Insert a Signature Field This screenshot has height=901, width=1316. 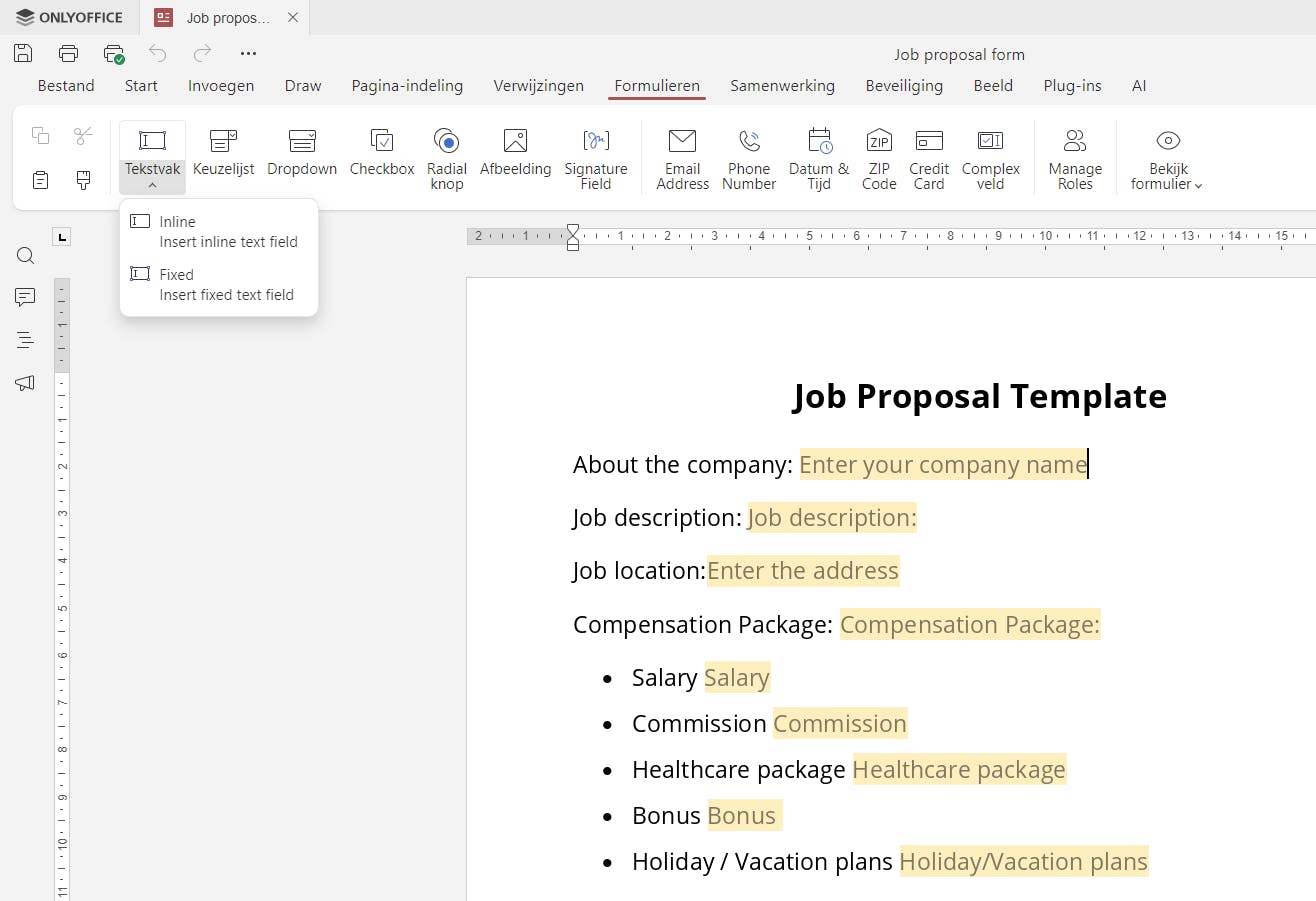click(x=595, y=157)
